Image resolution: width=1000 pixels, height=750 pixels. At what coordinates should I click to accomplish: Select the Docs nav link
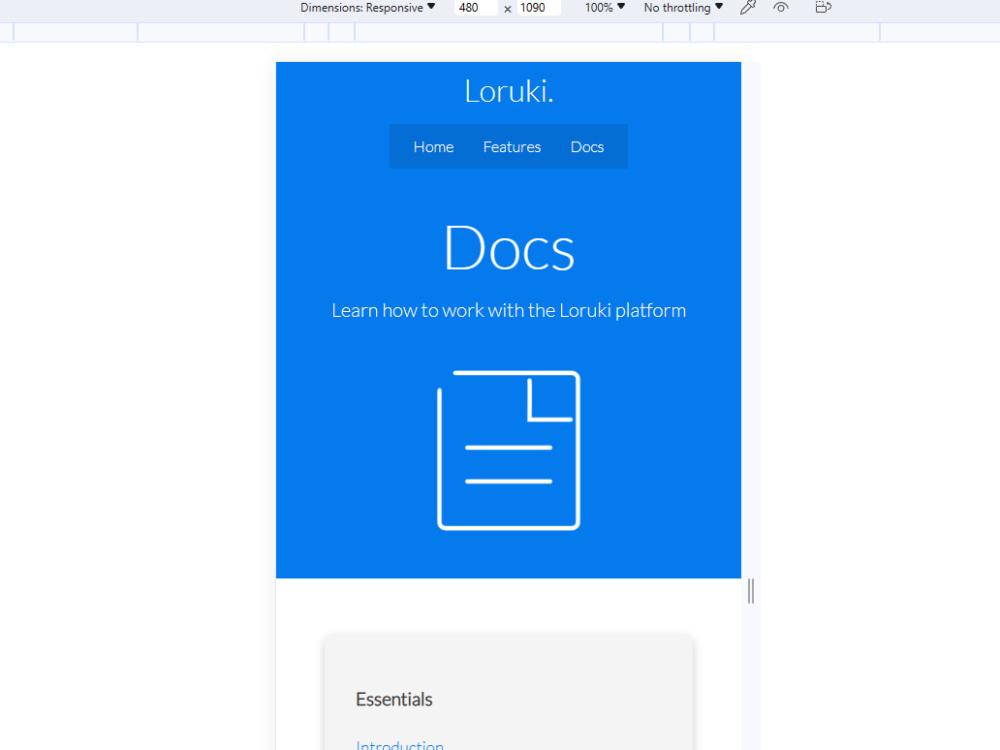587,147
